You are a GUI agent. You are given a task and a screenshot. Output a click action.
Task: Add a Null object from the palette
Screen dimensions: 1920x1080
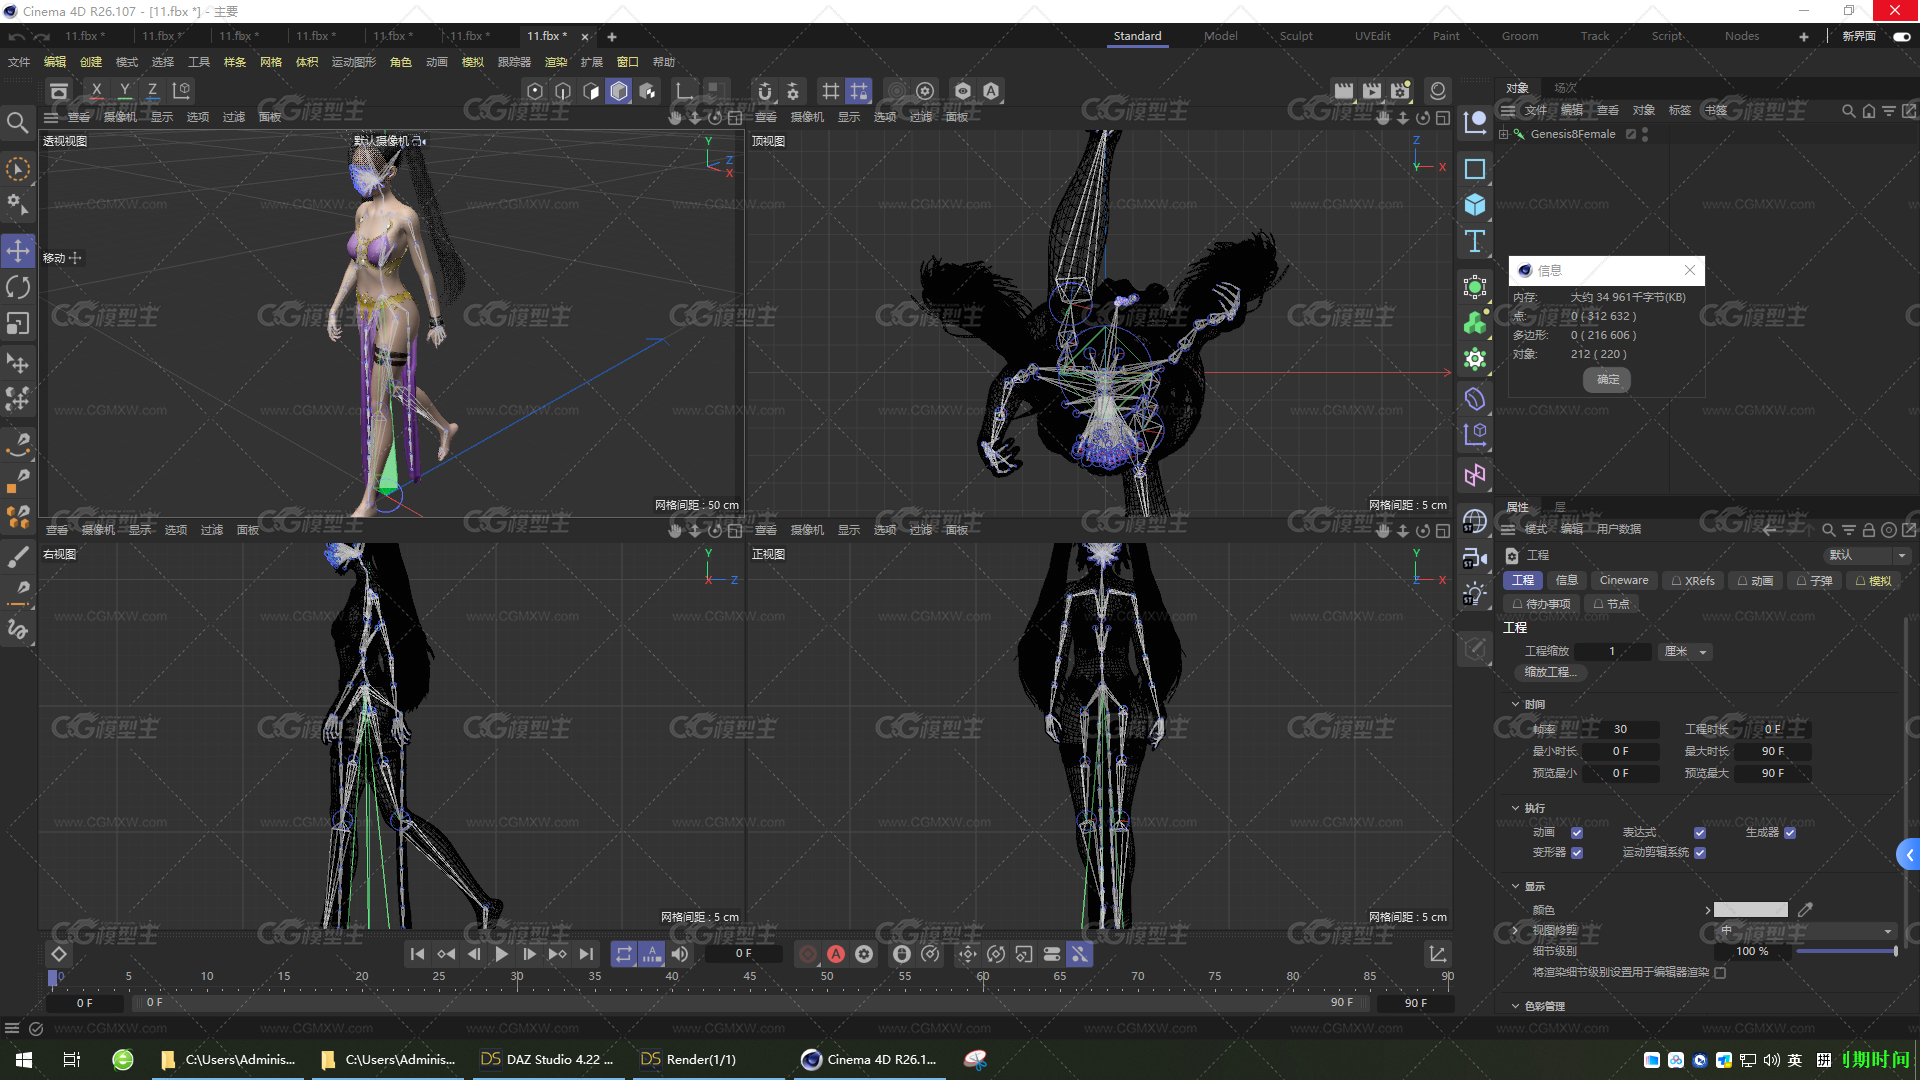(x=1474, y=124)
